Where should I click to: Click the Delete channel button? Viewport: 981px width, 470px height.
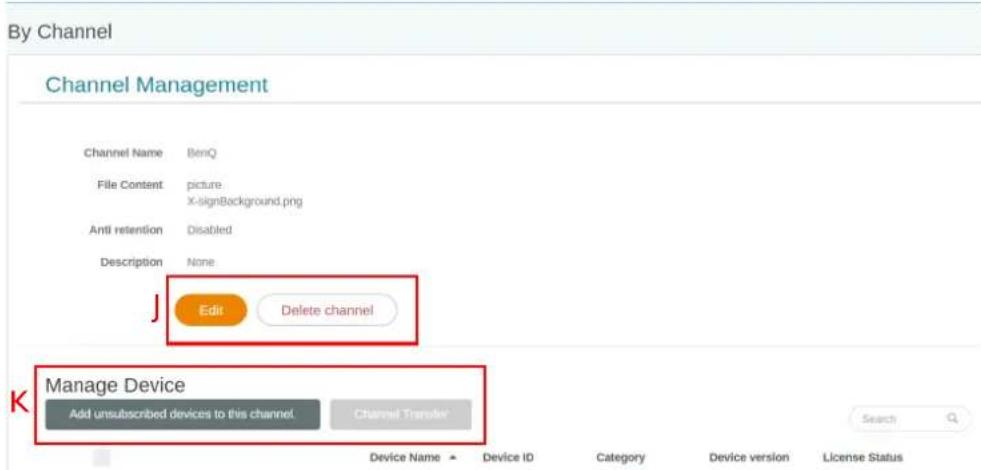pos(327,310)
